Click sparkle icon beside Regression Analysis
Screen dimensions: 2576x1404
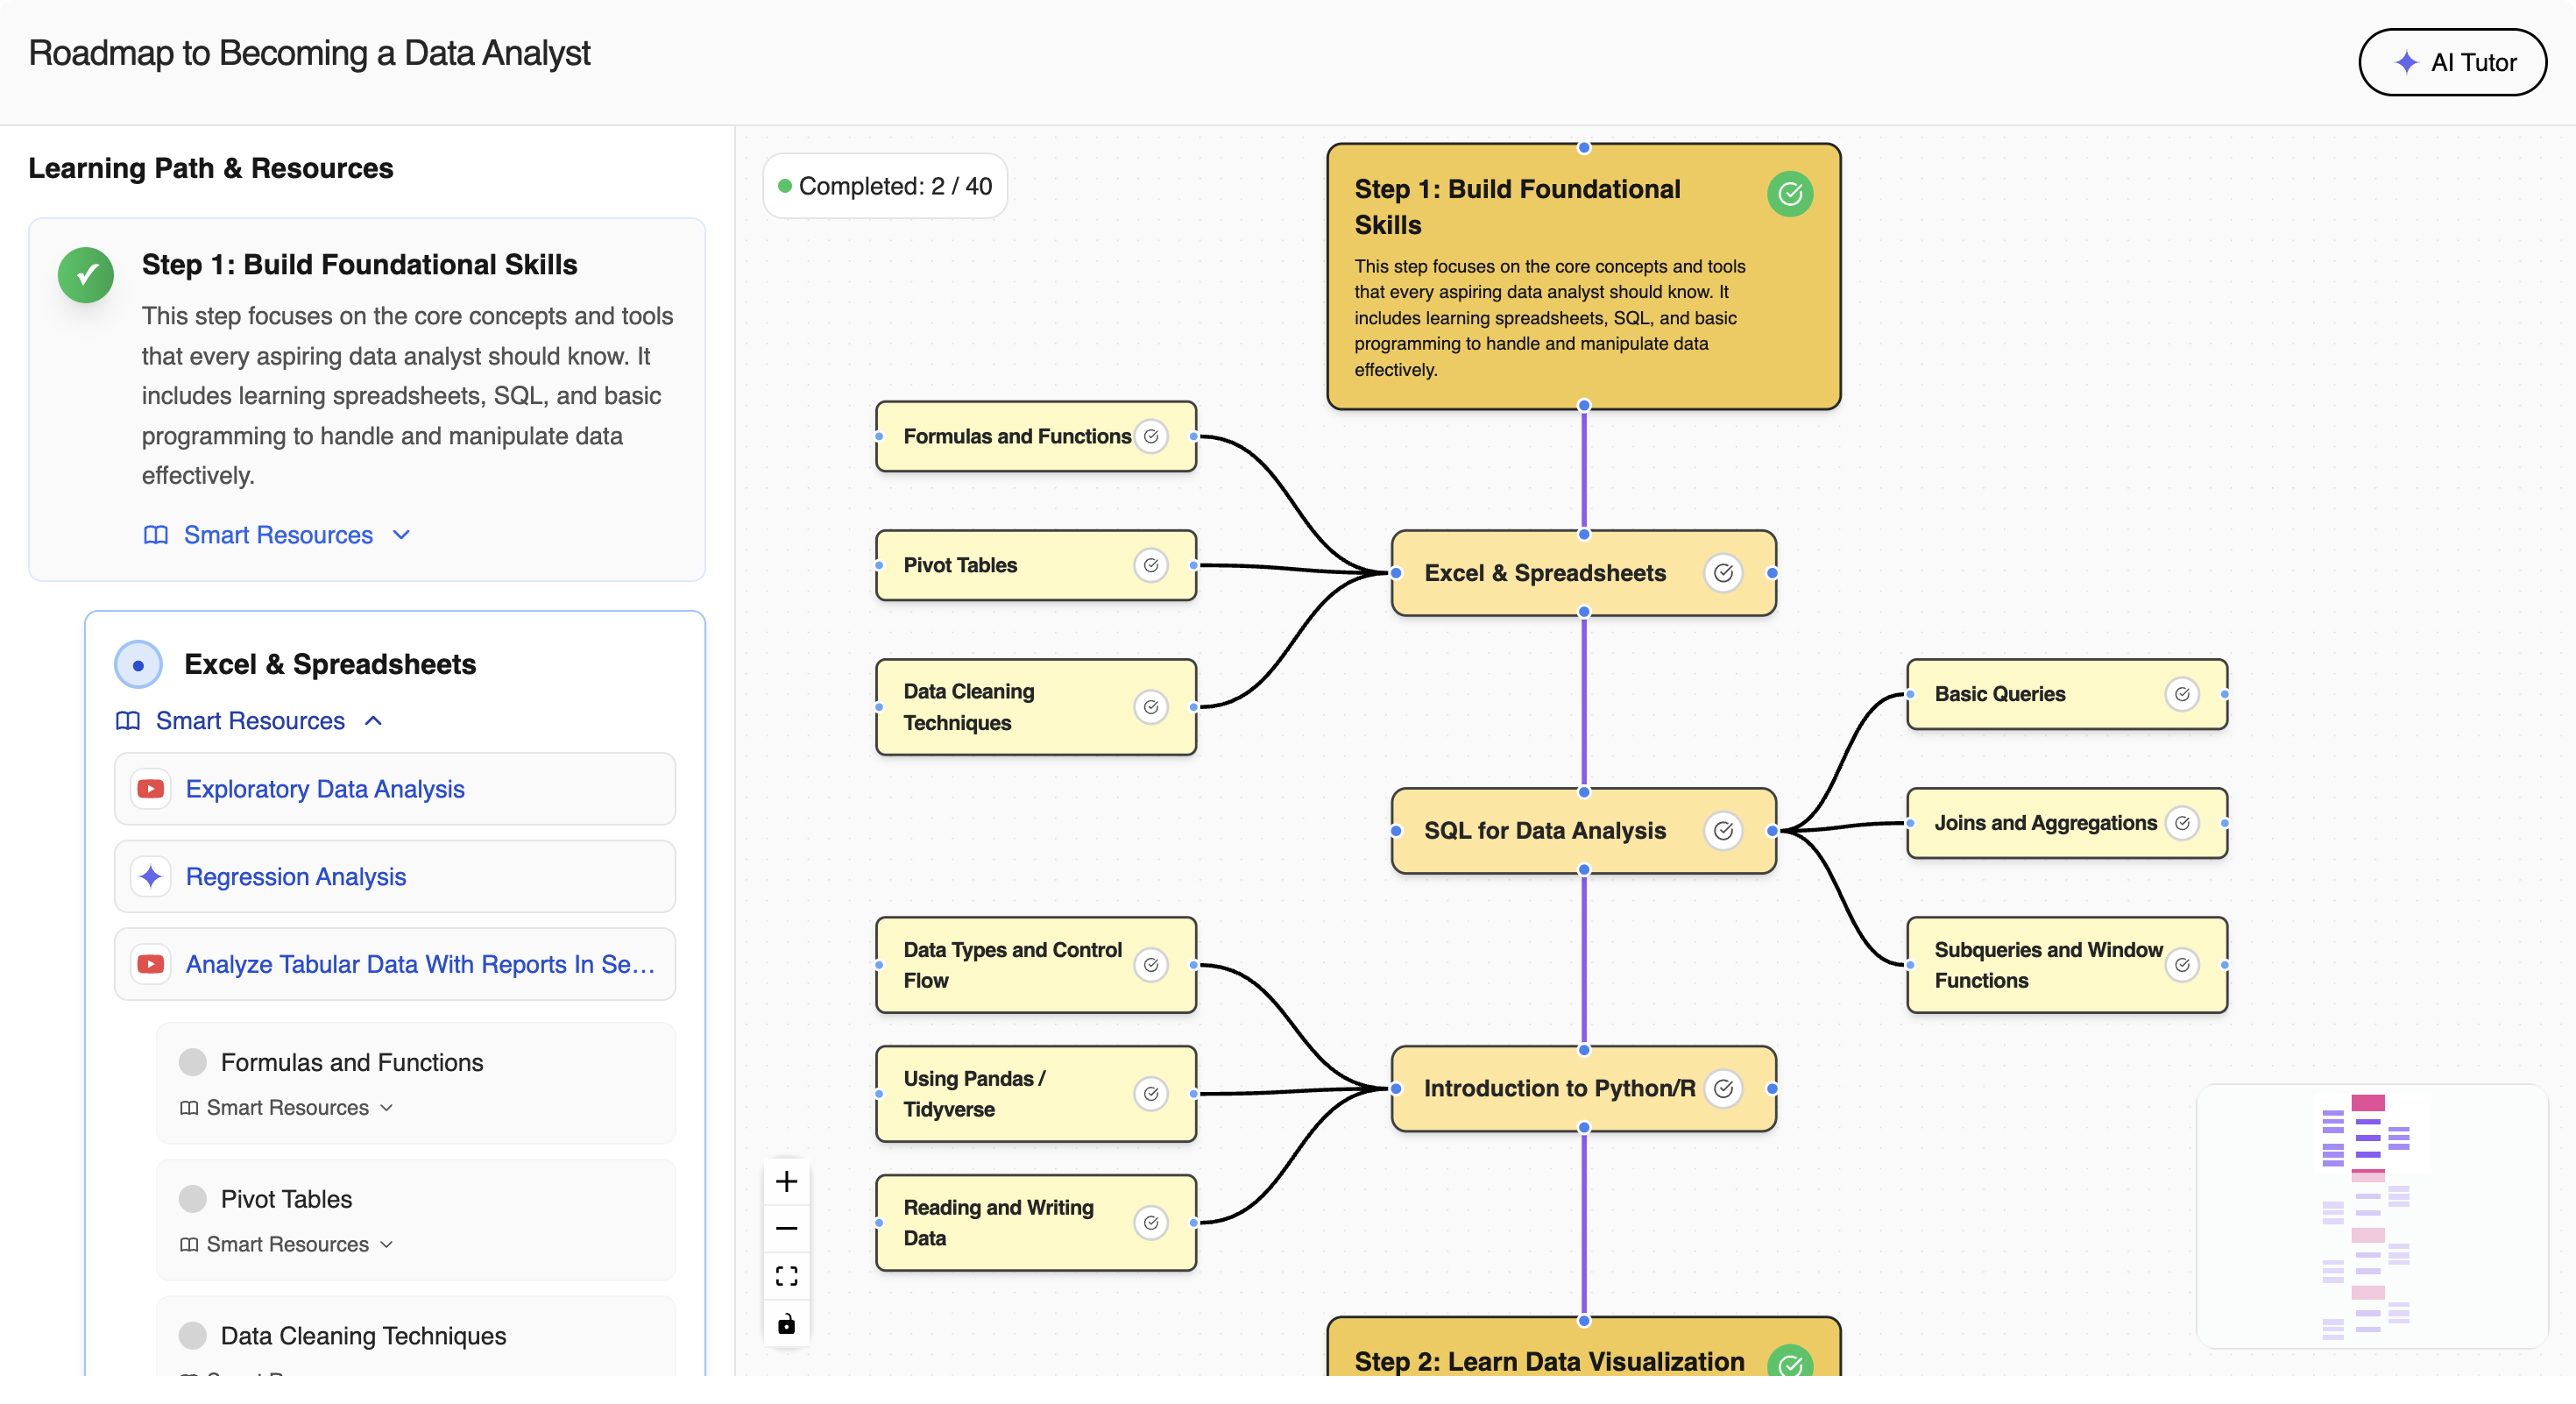coord(151,877)
